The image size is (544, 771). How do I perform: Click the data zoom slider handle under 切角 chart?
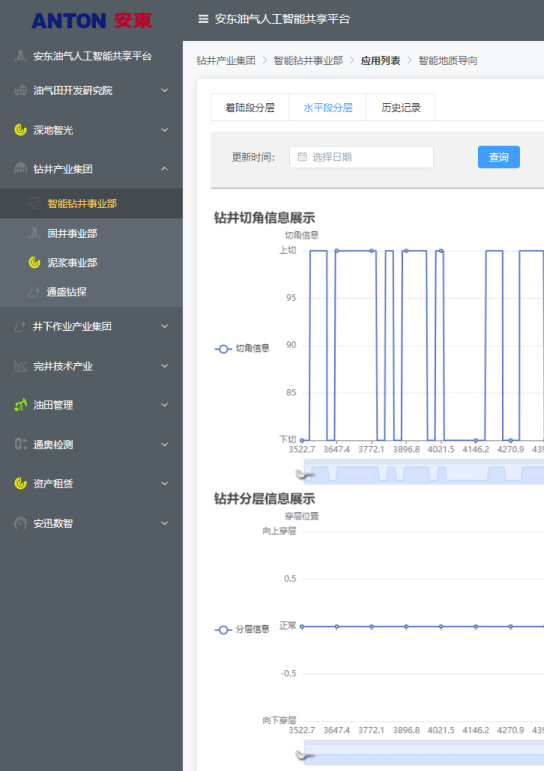pyautogui.click(x=304, y=474)
